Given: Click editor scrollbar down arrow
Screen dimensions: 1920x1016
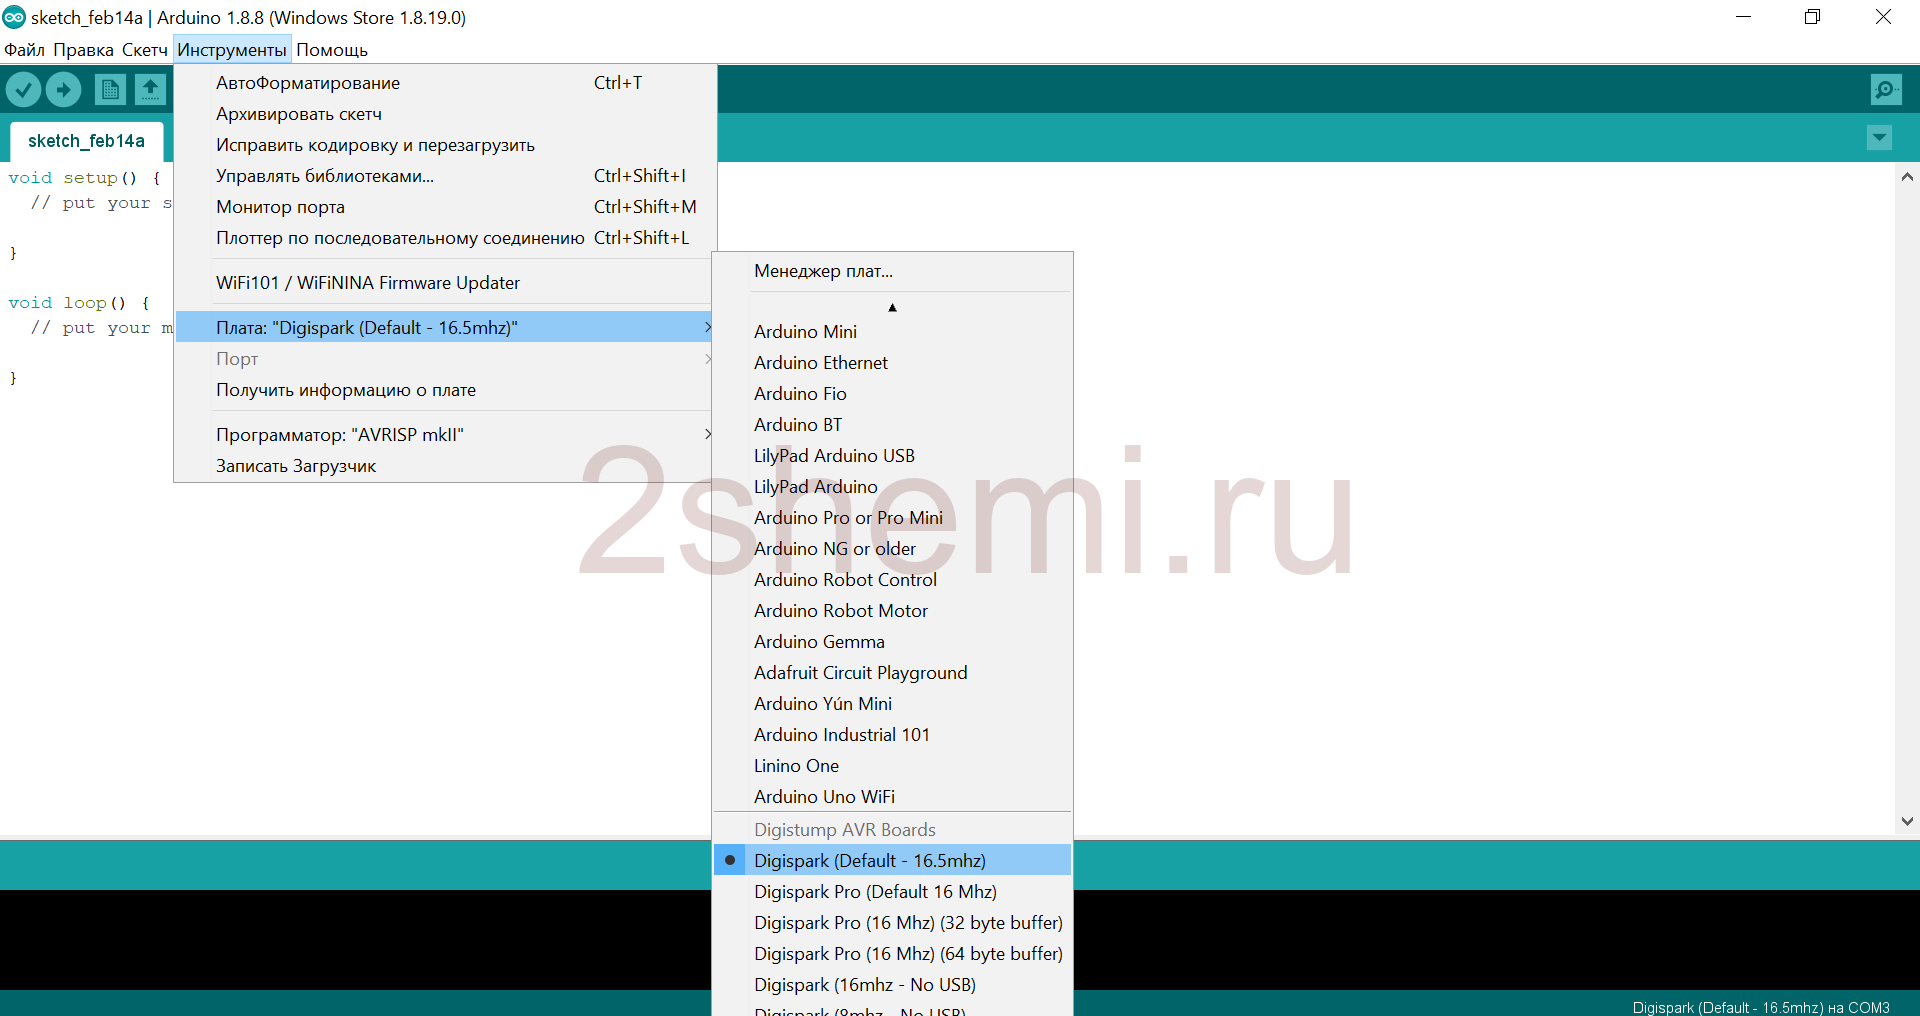Looking at the screenshot, I should [1907, 821].
